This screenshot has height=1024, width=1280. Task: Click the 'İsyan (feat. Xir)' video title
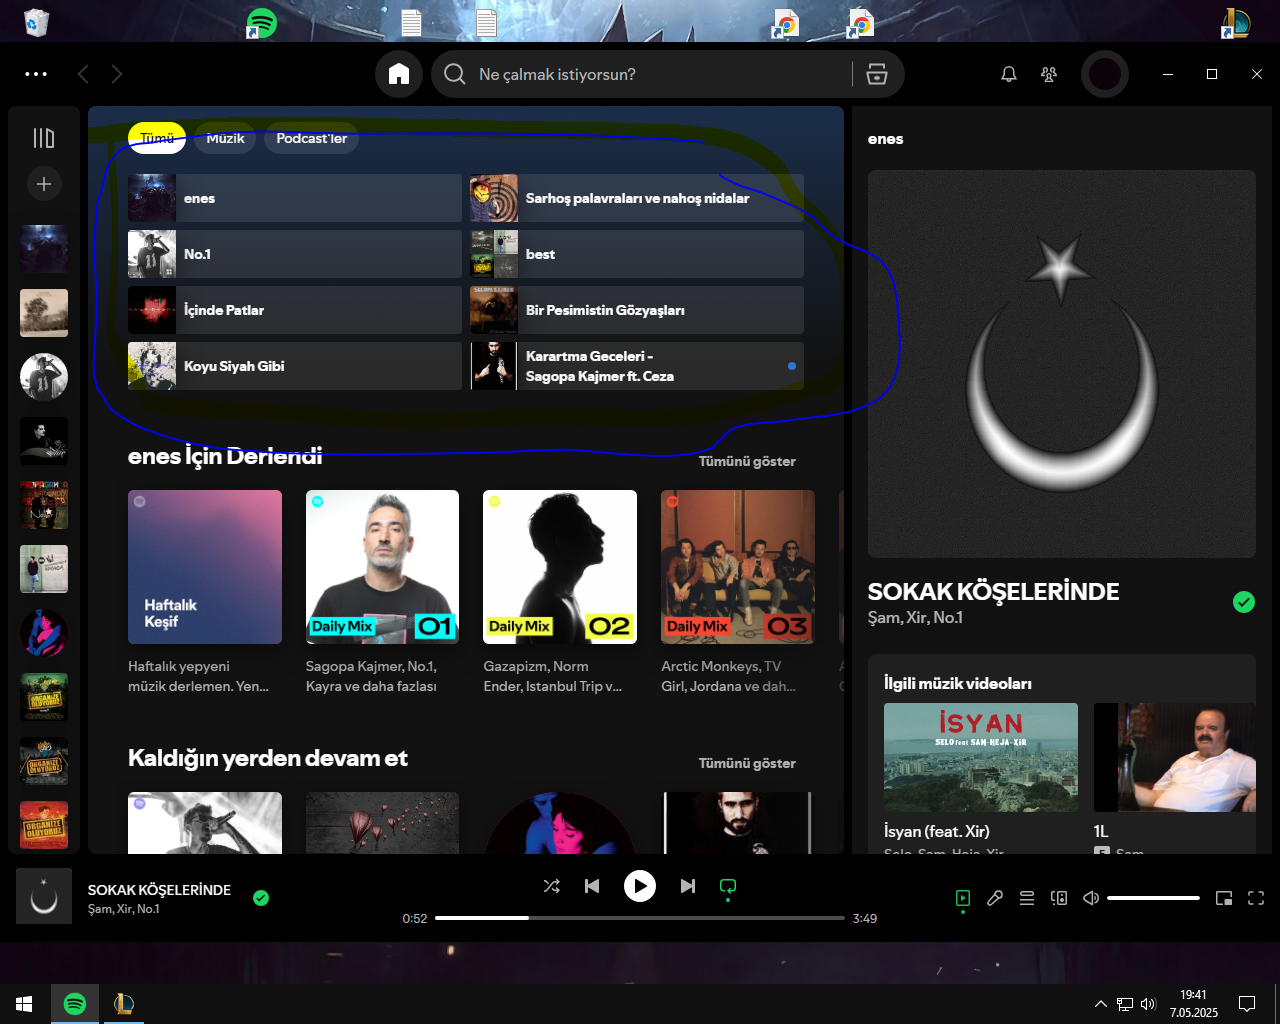click(937, 831)
